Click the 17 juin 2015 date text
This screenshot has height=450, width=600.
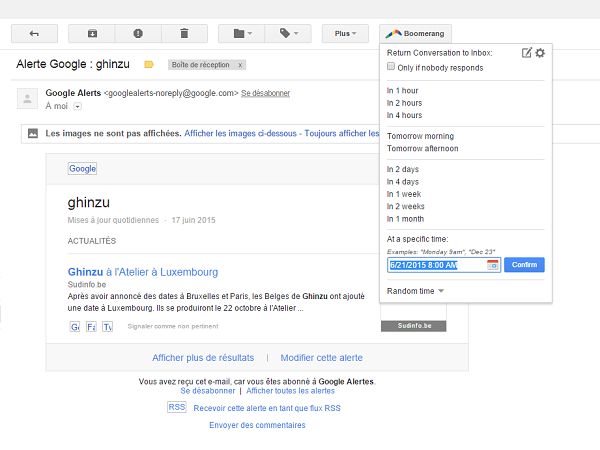[x=193, y=220]
